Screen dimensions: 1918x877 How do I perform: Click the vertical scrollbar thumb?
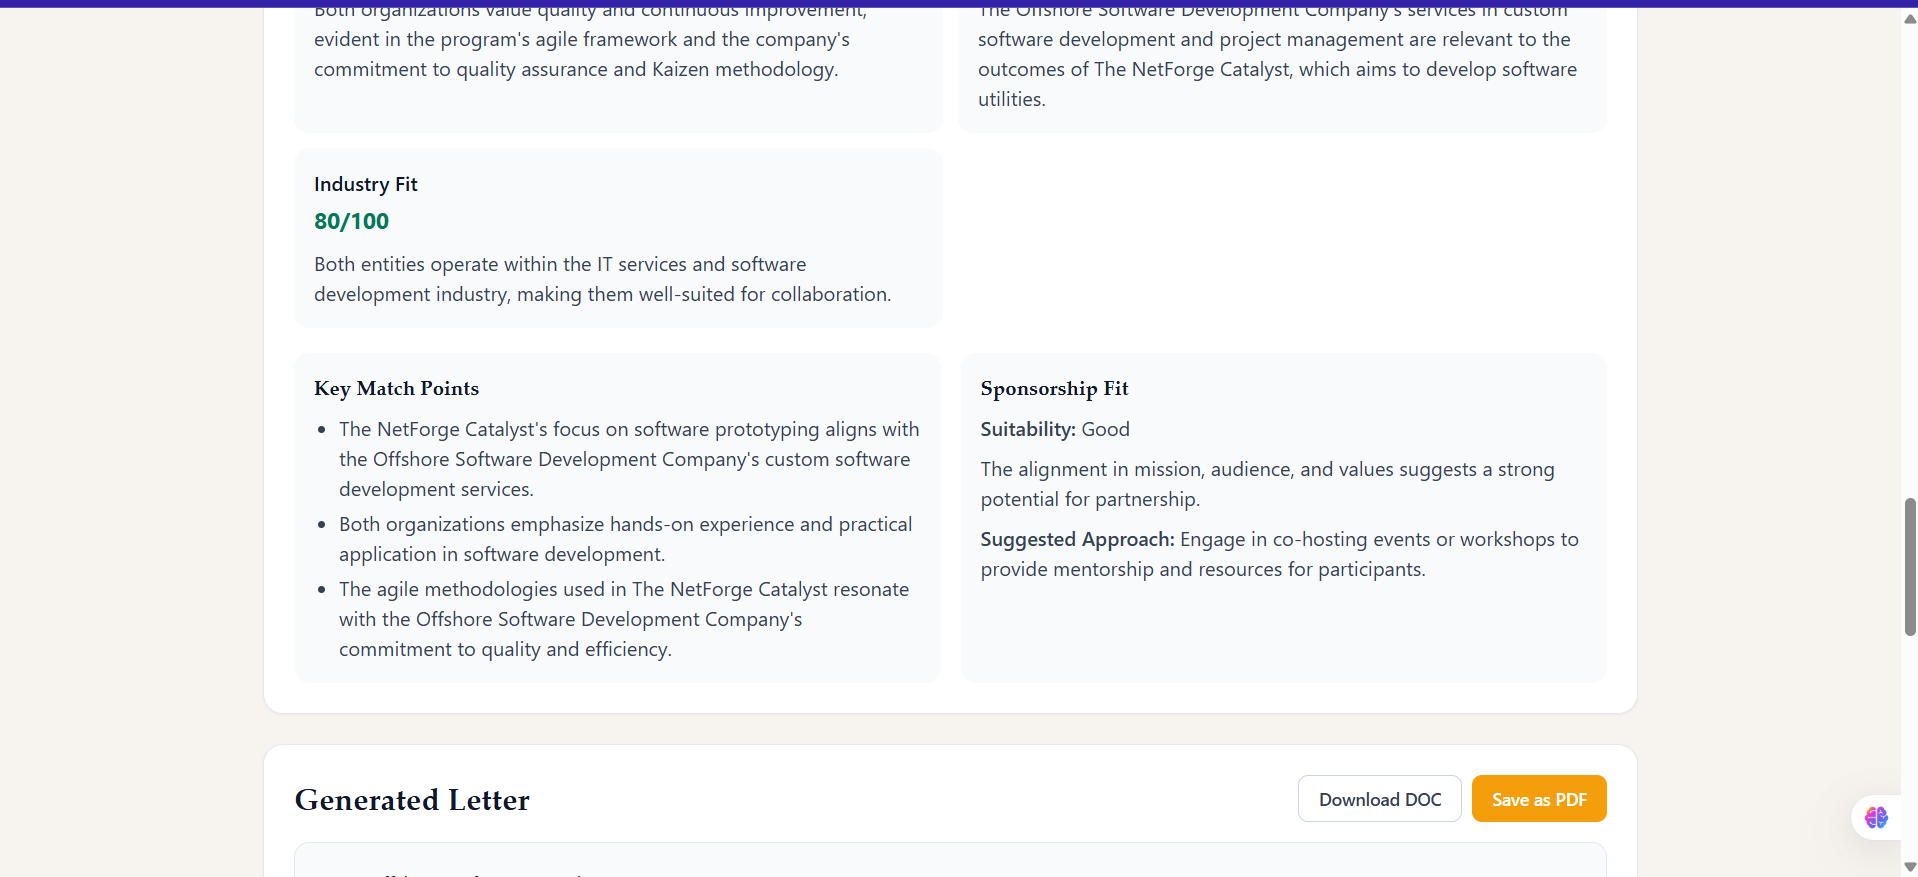pos(1910,566)
